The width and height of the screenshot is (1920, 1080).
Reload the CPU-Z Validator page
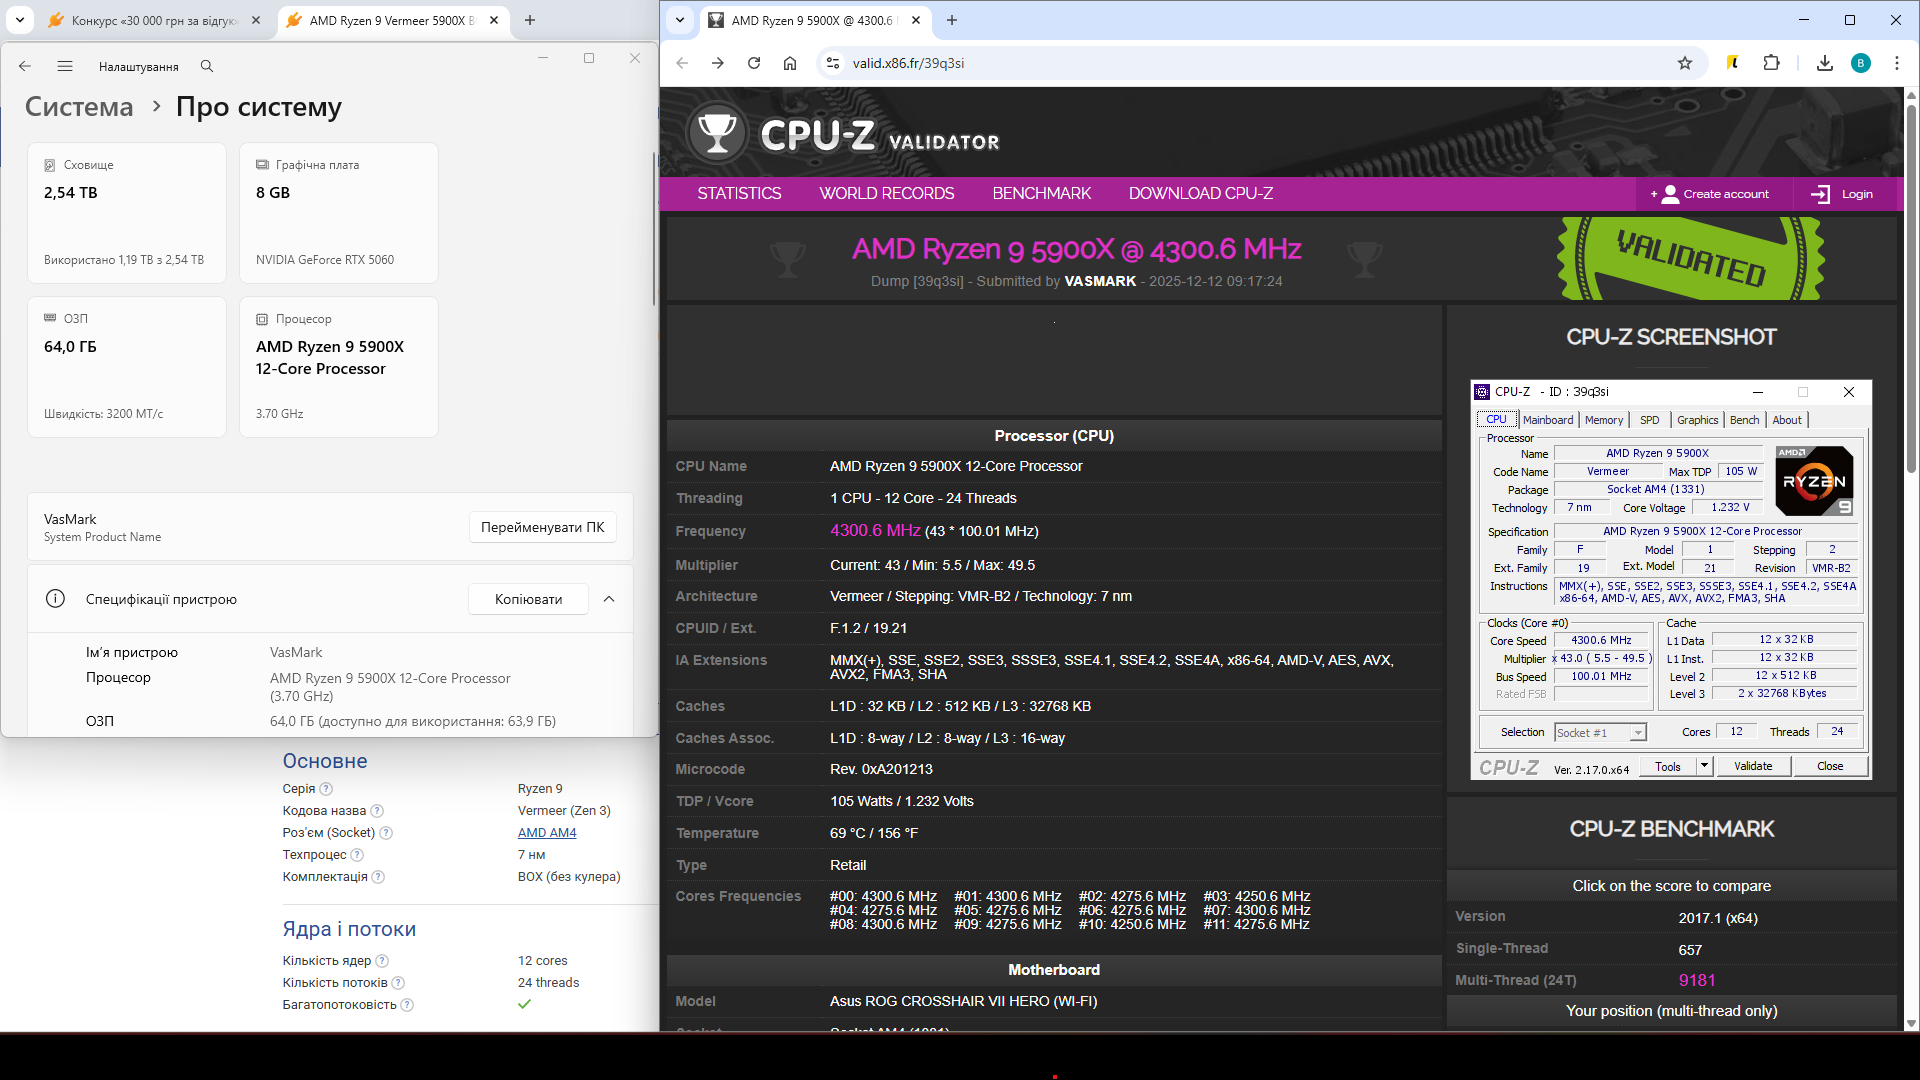[x=754, y=63]
